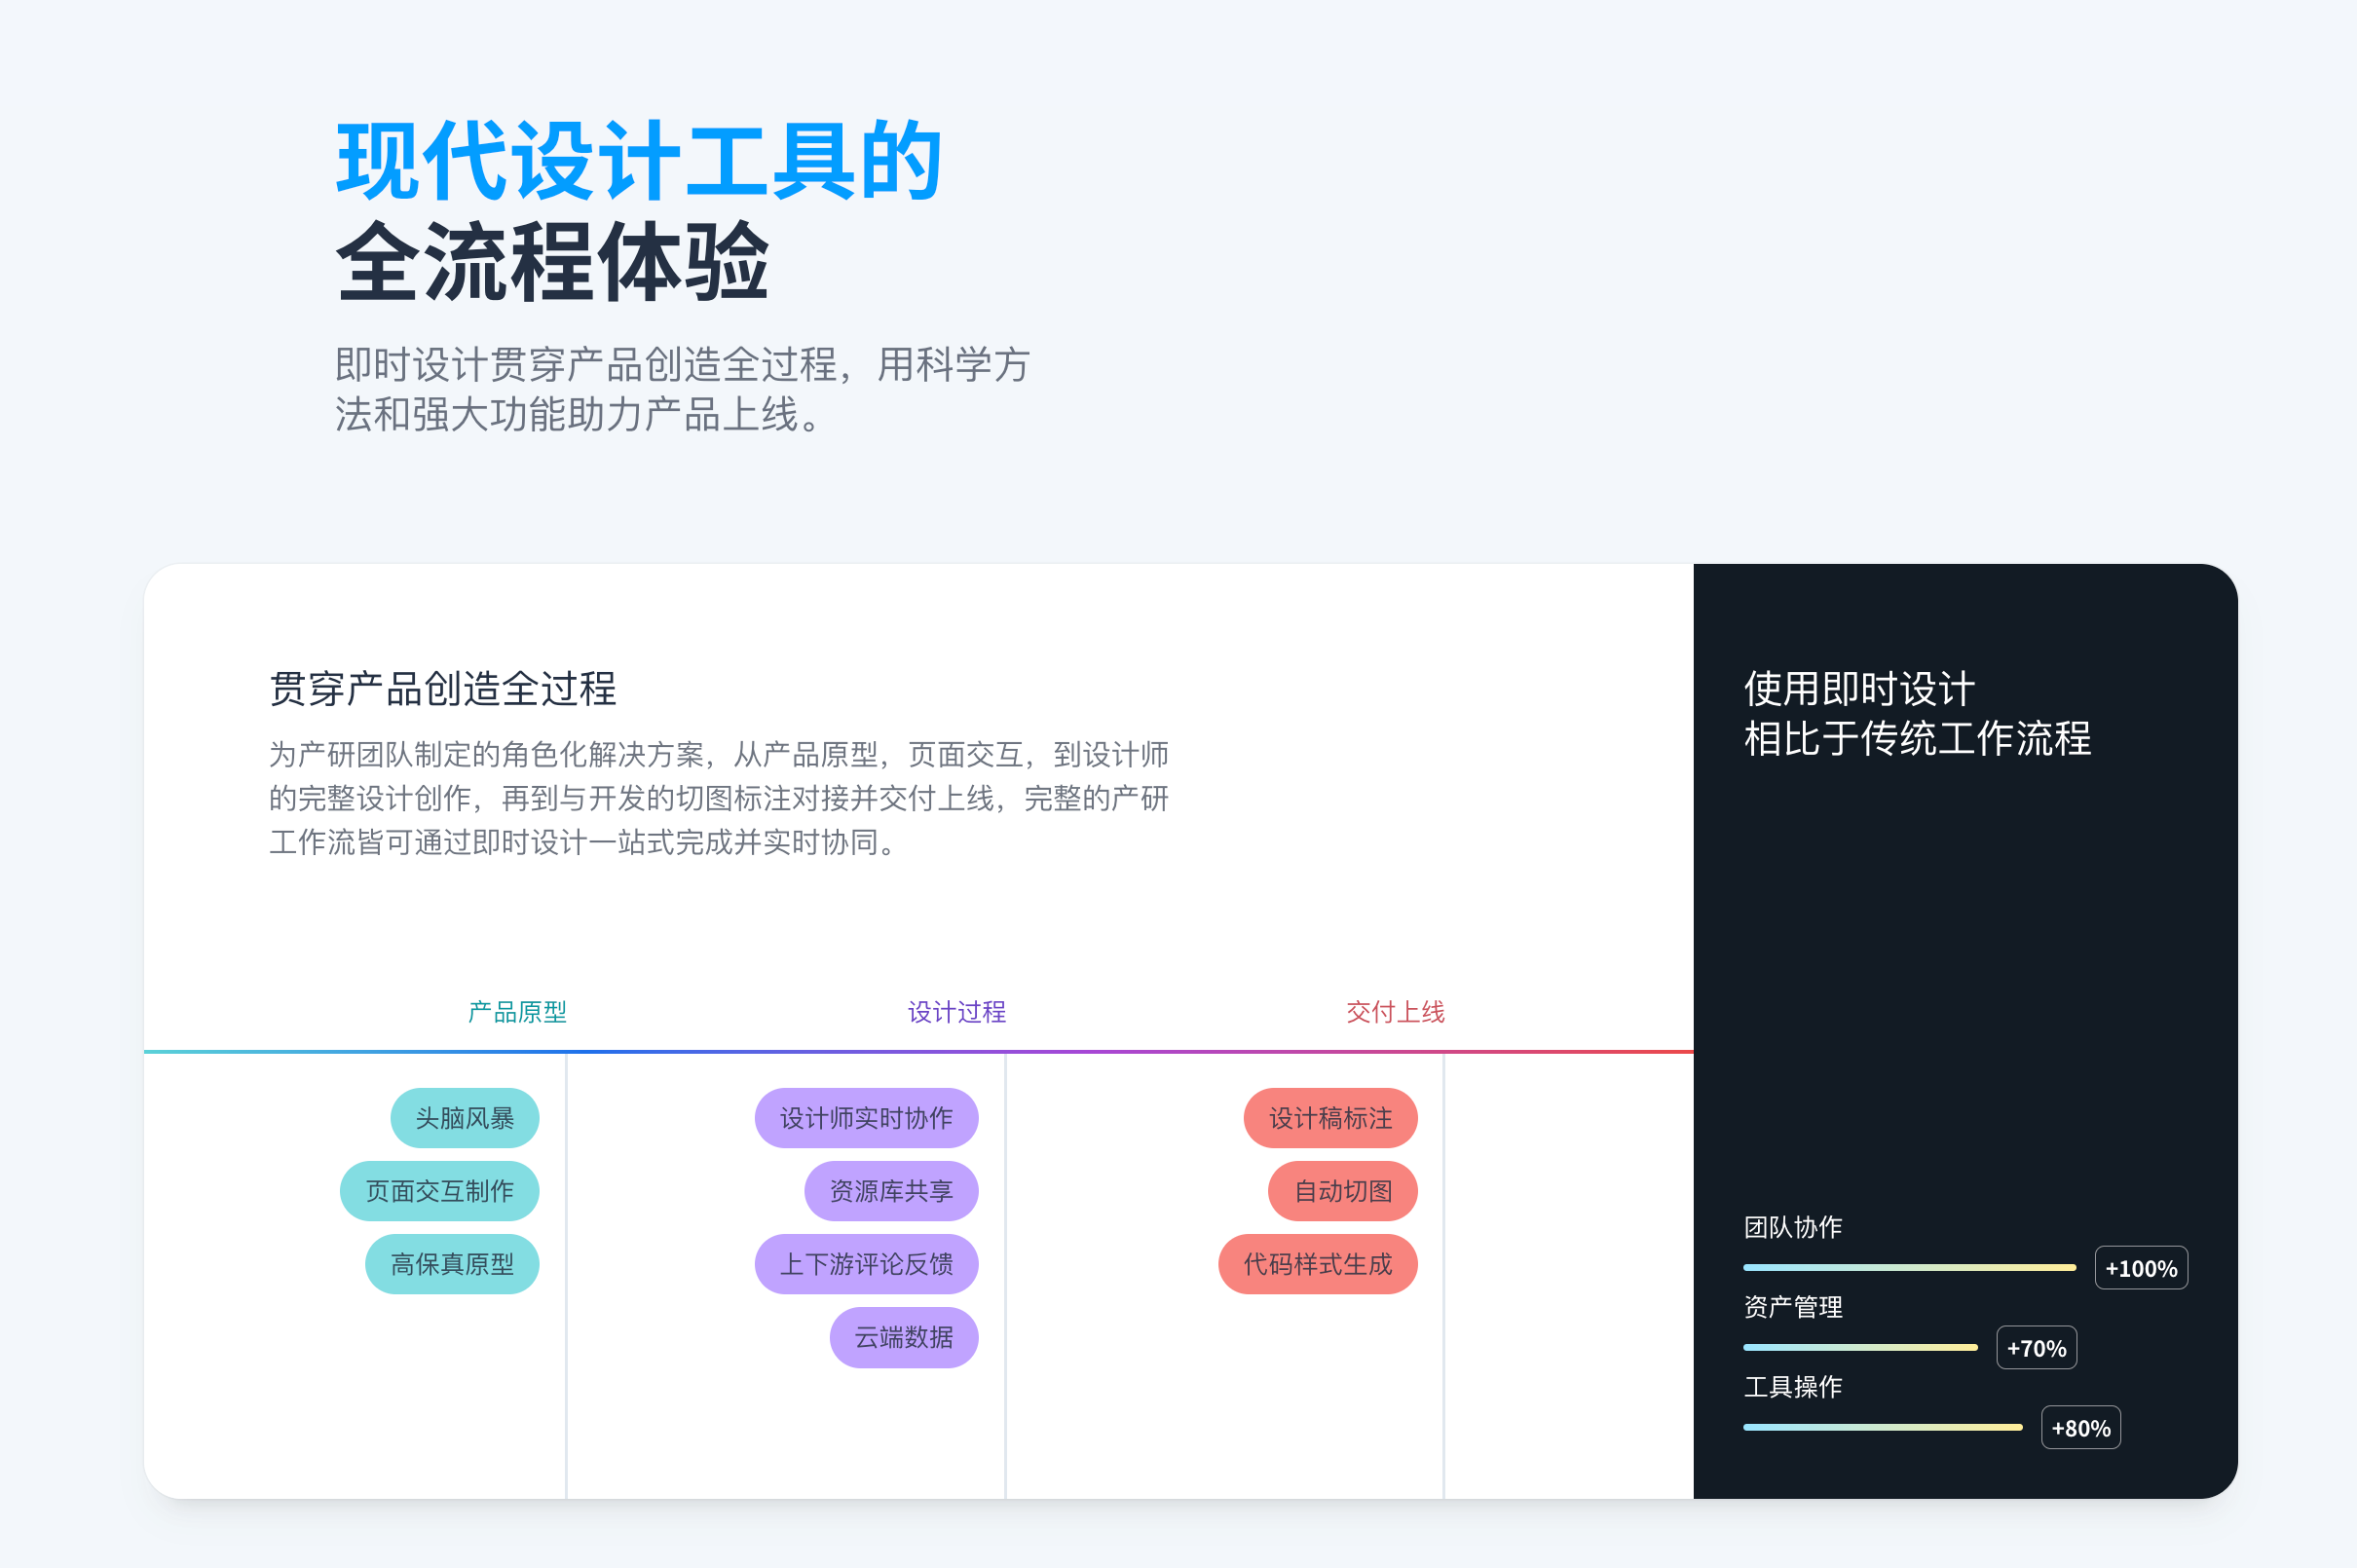Click the subtitle starting 即时设计贯穿产品

(x=682, y=389)
